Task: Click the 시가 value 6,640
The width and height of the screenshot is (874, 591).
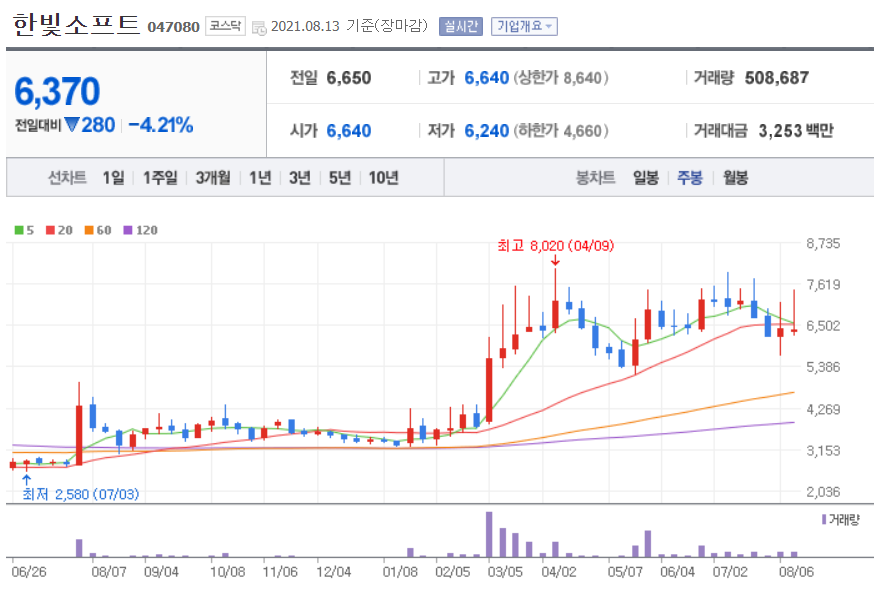Action: point(349,131)
